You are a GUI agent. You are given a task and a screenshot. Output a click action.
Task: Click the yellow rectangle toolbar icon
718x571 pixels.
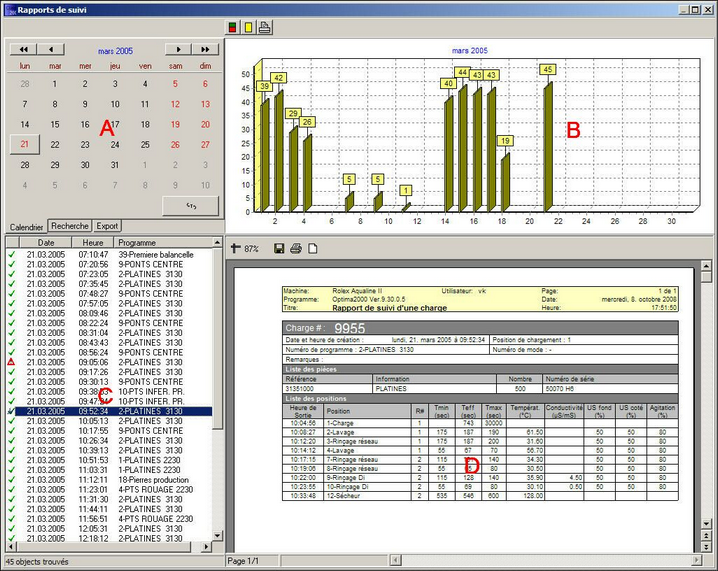tap(248, 27)
